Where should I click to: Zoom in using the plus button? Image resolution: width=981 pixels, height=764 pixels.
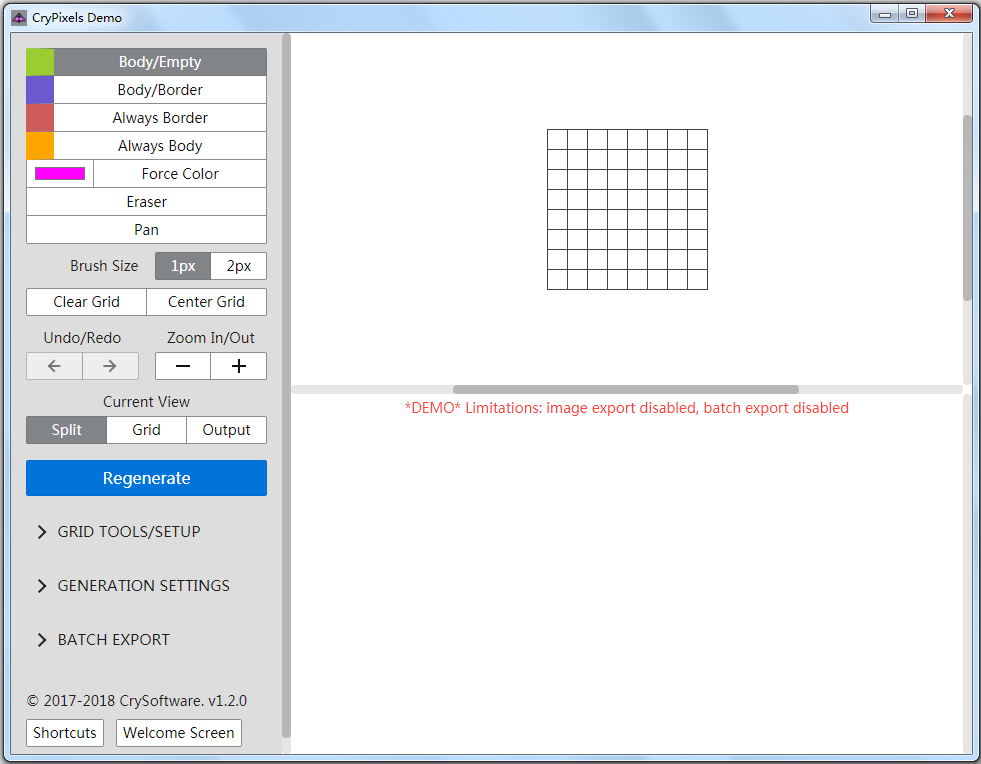click(238, 365)
